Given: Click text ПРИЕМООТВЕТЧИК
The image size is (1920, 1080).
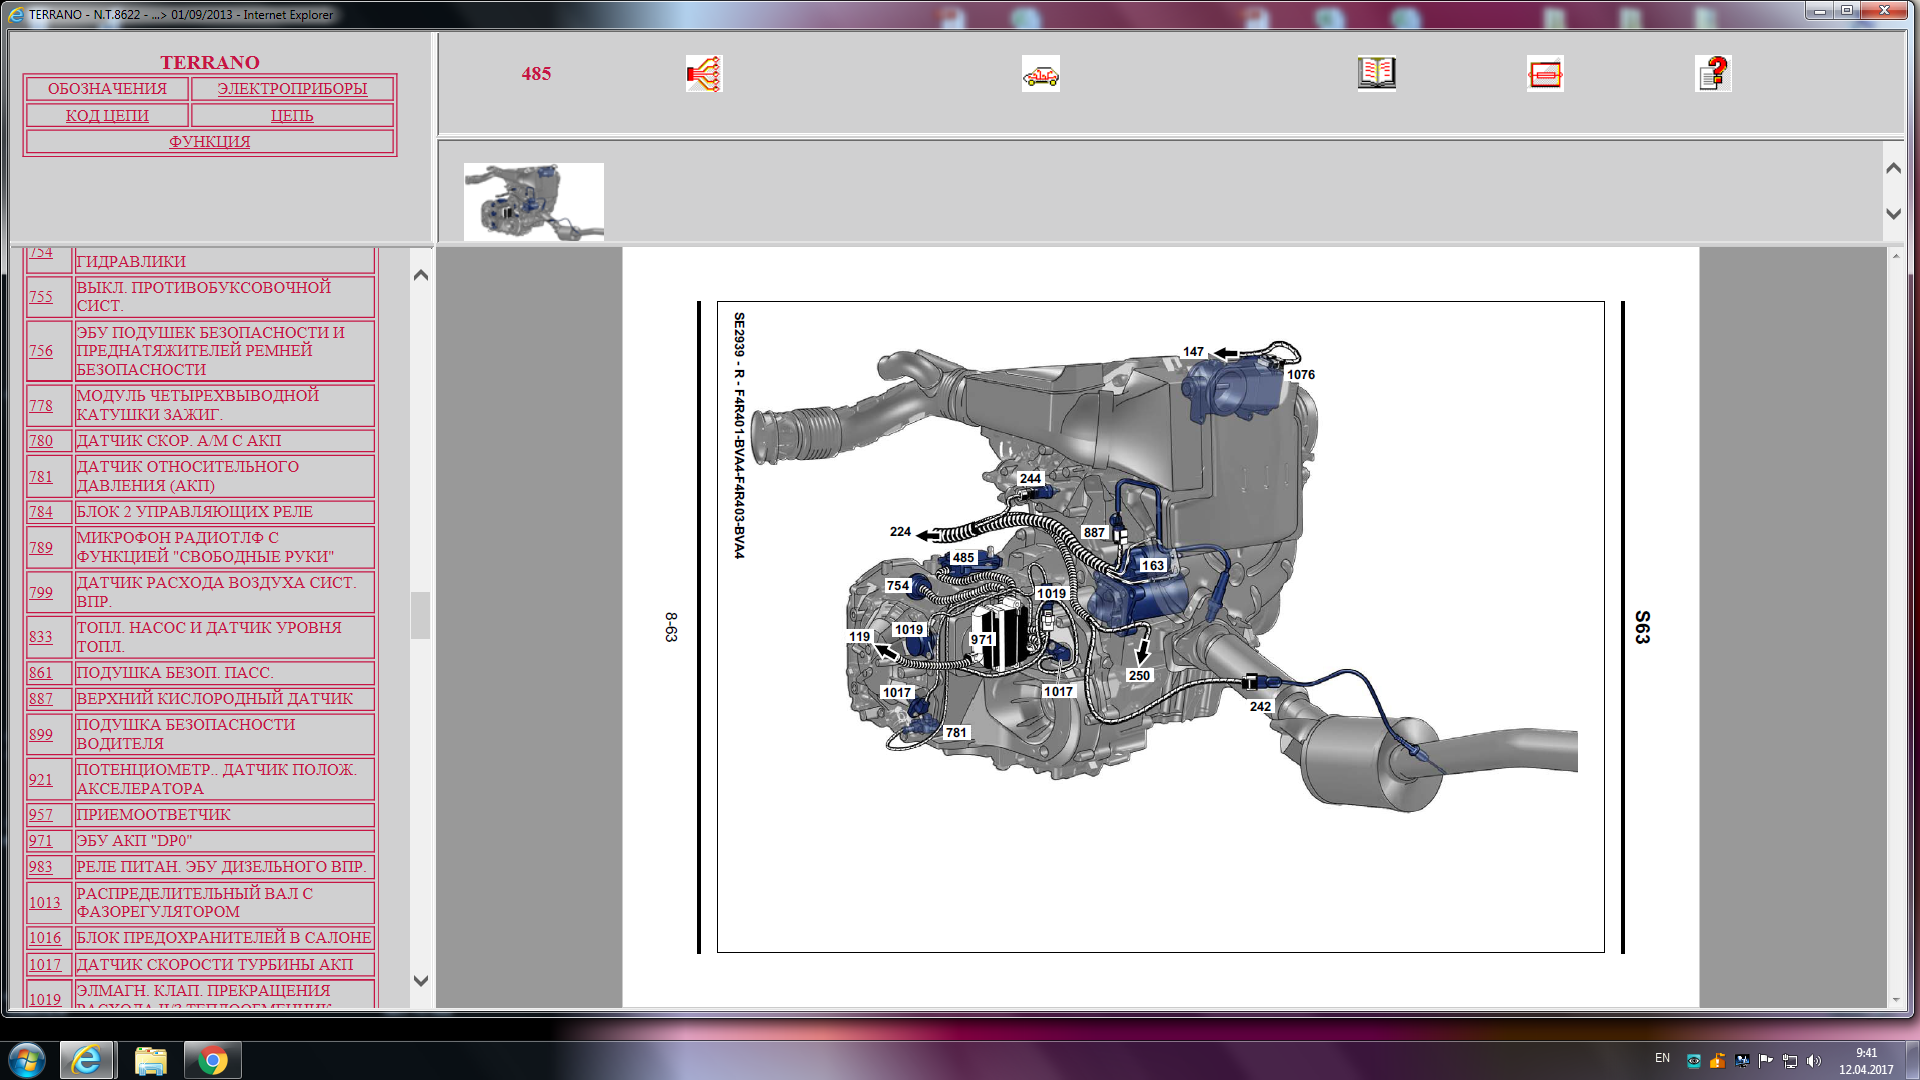Looking at the screenshot, I should pos(154,815).
